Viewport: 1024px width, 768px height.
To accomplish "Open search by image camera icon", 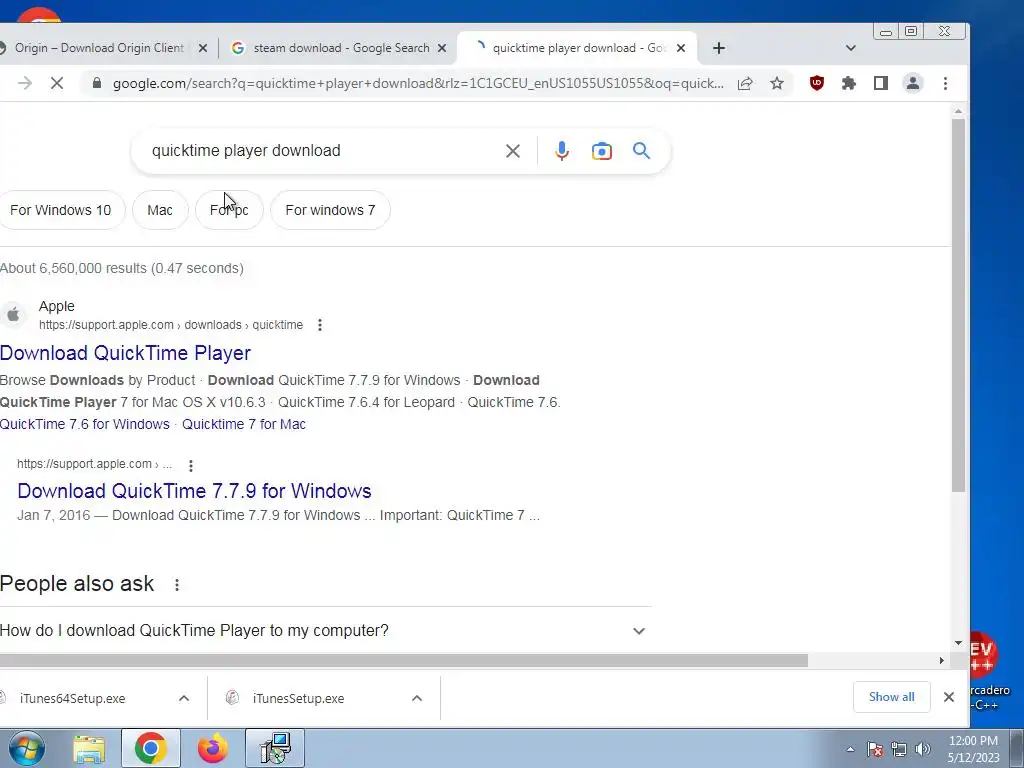I will click(601, 151).
